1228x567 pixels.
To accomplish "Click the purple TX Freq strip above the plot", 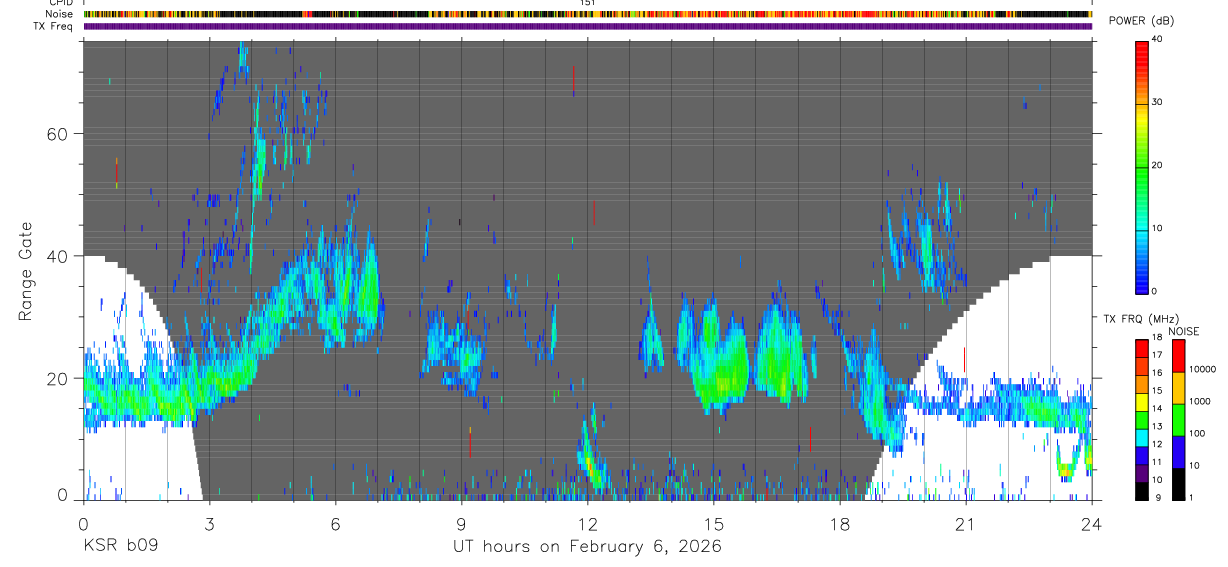I will 587,26.
